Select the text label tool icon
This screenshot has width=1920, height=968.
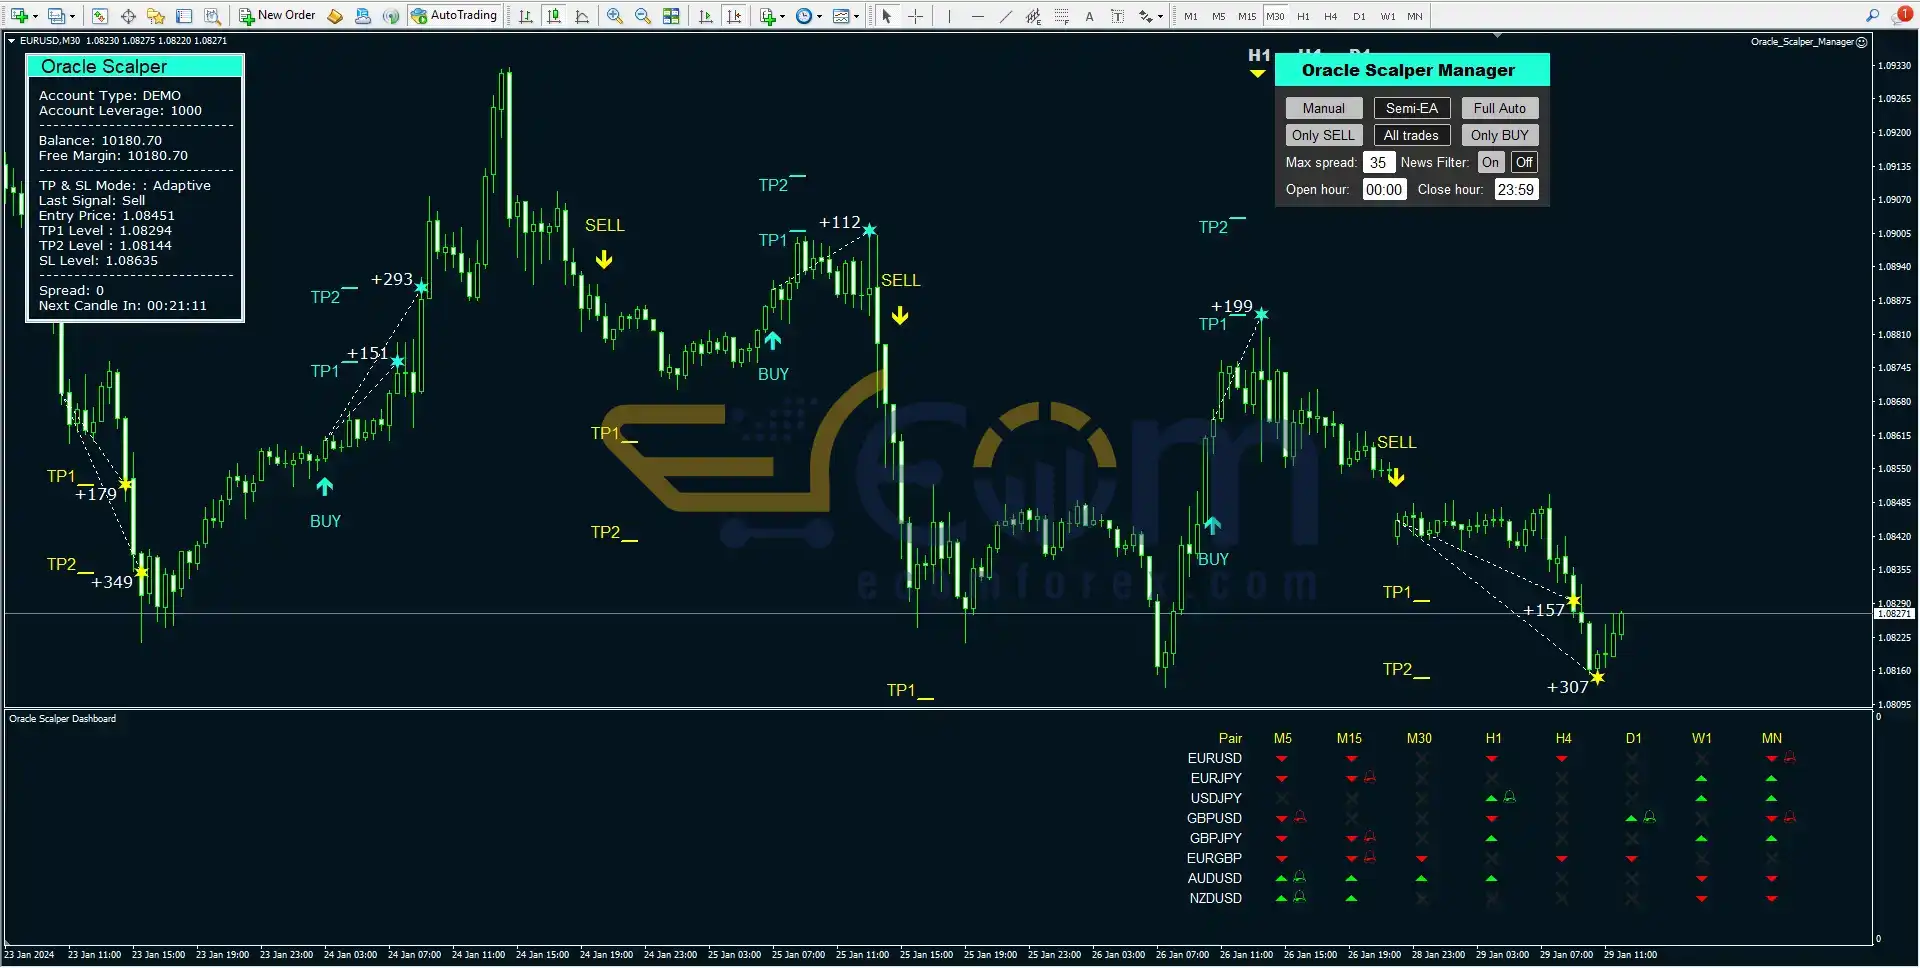click(1117, 16)
